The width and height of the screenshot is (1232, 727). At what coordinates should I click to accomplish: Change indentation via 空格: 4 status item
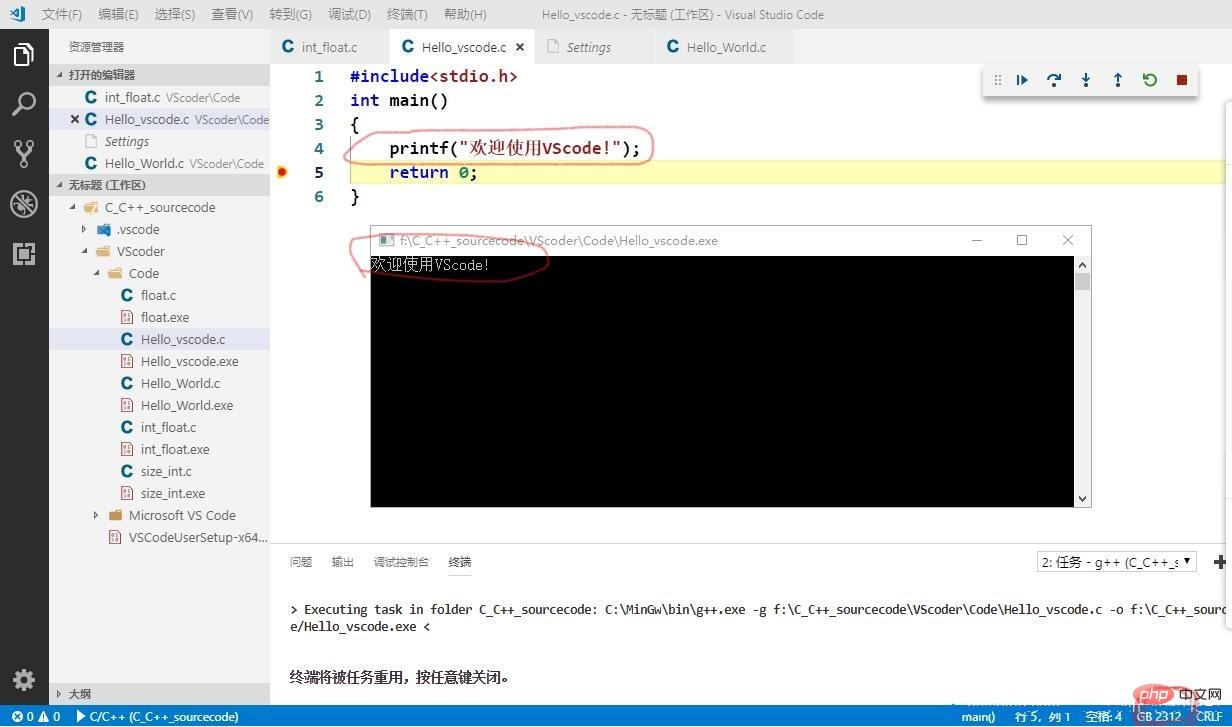pos(1104,716)
